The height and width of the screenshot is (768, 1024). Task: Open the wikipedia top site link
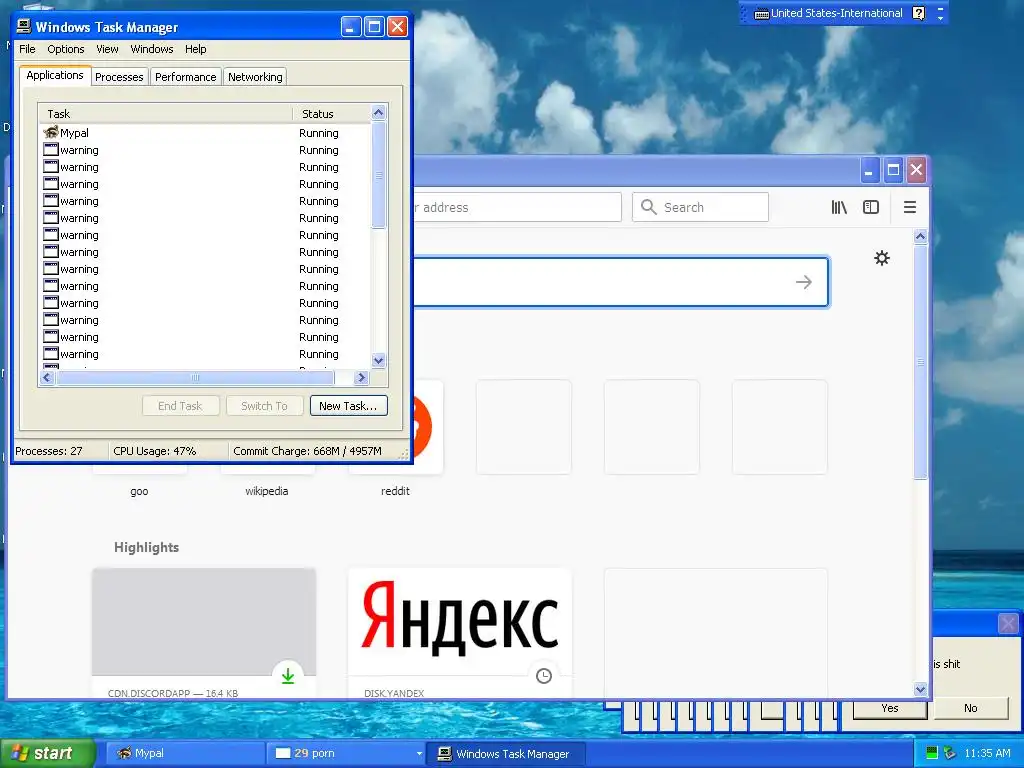[x=266, y=491]
